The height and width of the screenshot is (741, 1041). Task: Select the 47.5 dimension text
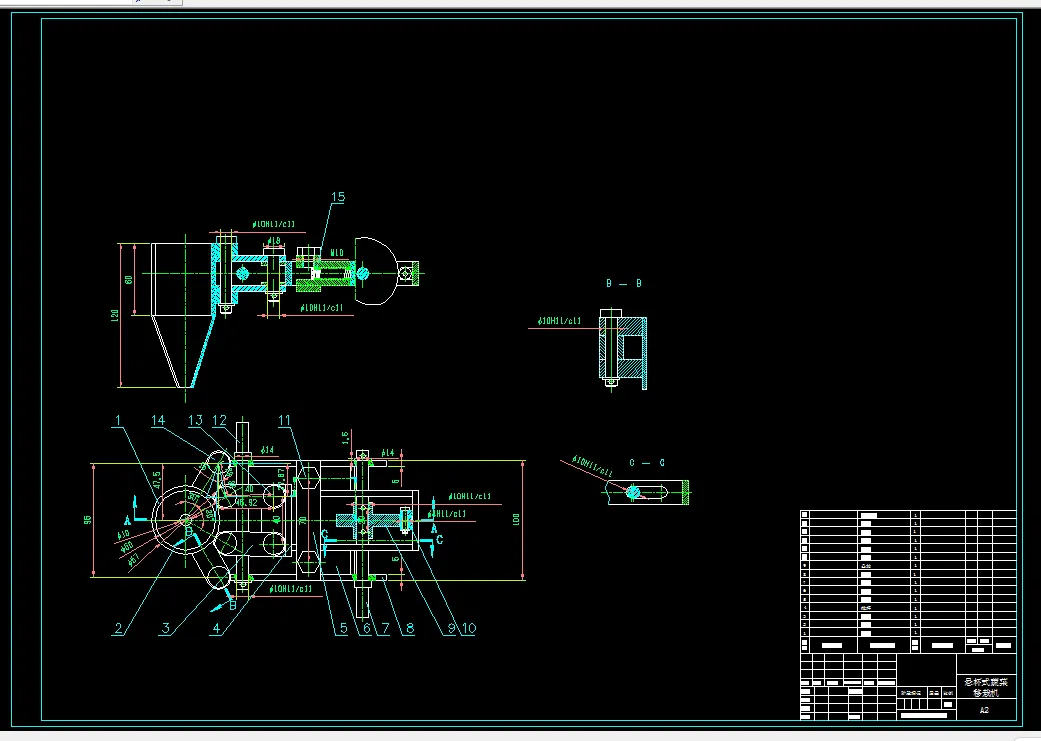(x=157, y=480)
